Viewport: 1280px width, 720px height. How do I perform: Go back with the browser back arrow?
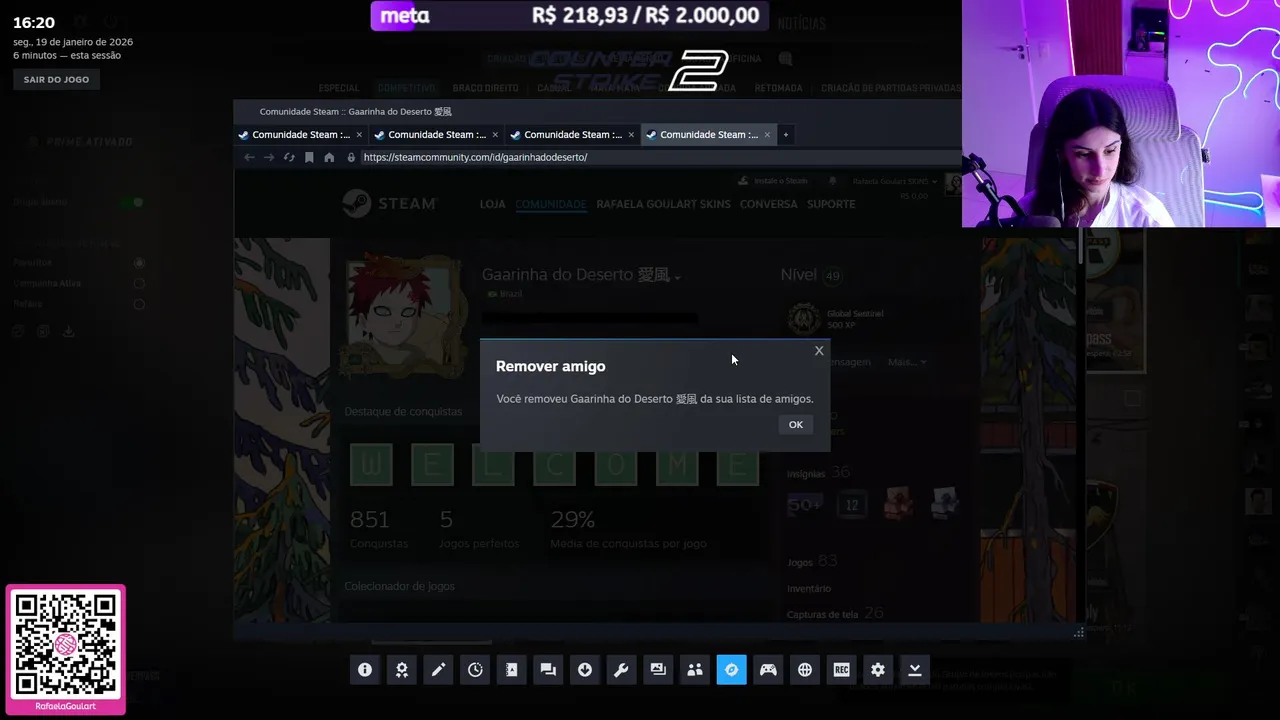(x=249, y=157)
